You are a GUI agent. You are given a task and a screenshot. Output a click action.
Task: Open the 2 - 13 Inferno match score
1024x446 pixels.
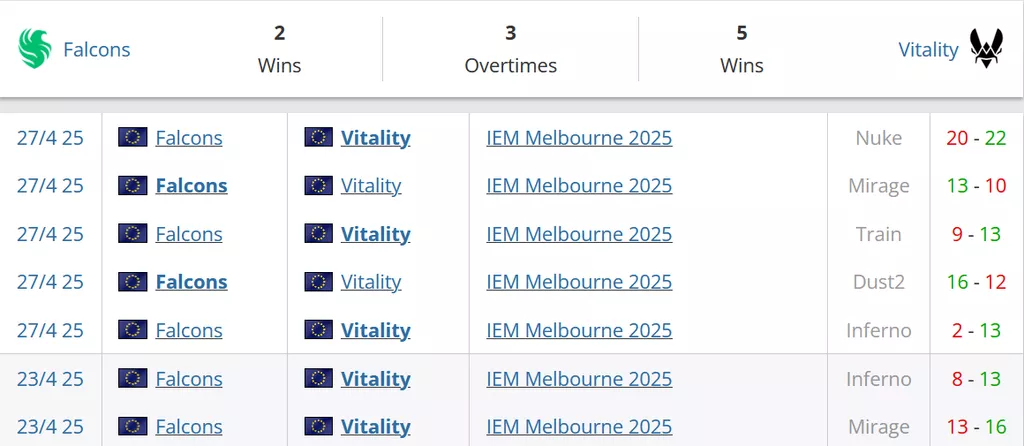976,330
